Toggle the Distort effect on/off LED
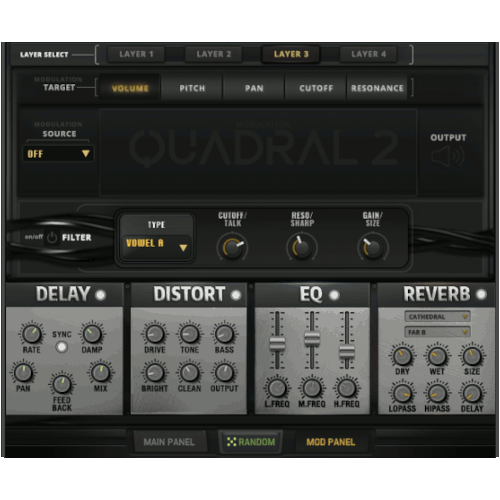 tap(236, 295)
